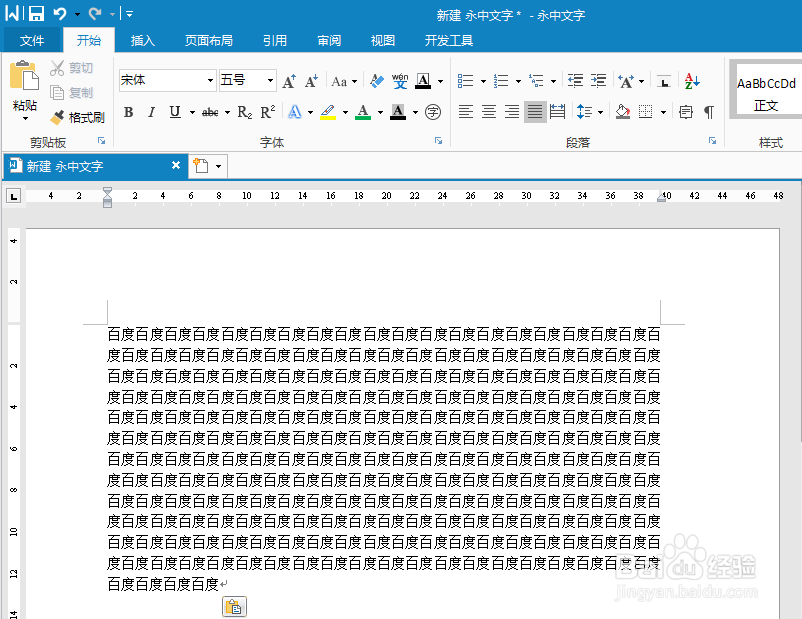Apply numbered list
This screenshot has width=802, height=619.
point(501,81)
